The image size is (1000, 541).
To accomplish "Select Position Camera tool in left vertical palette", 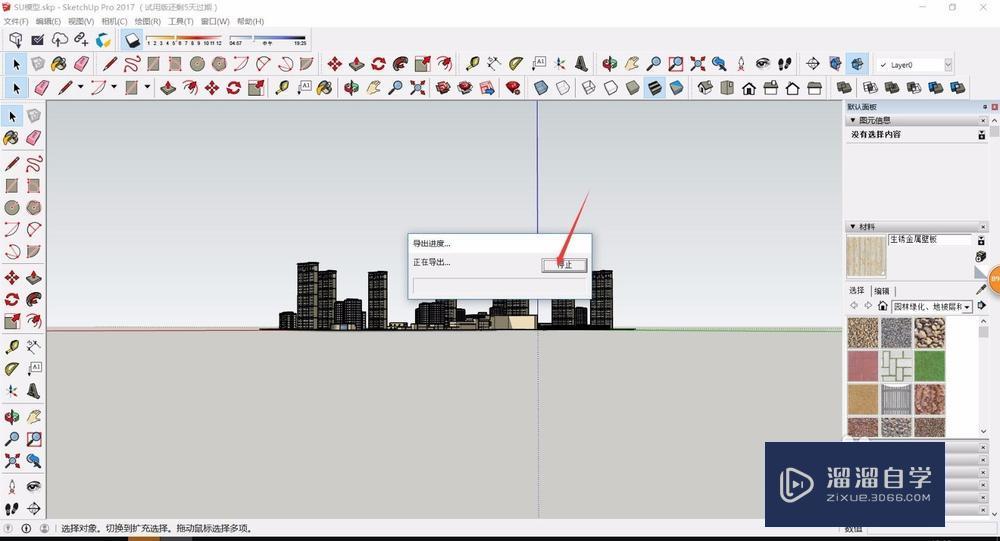I will coord(11,486).
